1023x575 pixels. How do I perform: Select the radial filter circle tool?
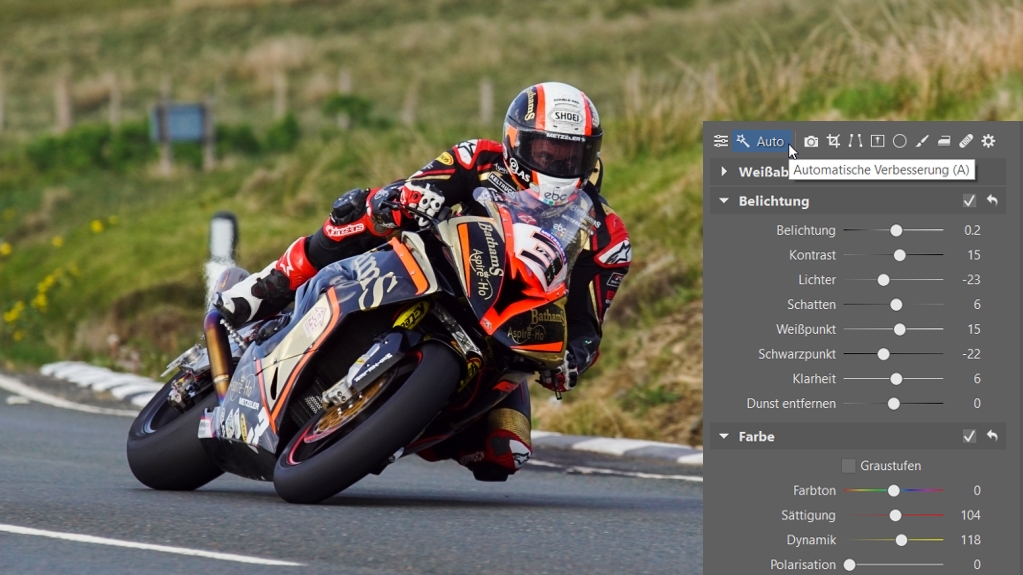pos(900,141)
